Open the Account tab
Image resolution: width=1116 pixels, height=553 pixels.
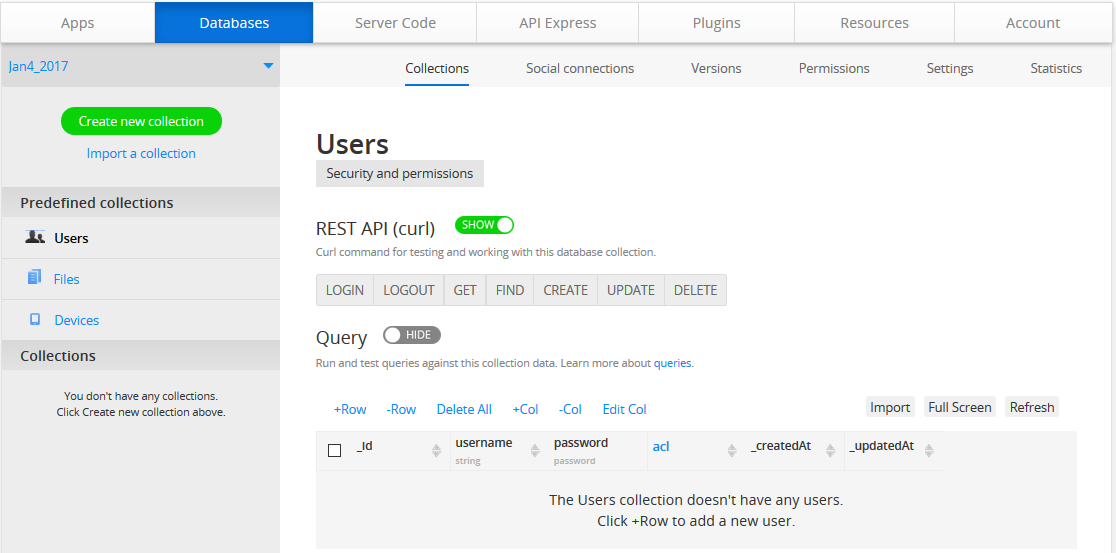coord(1033,23)
